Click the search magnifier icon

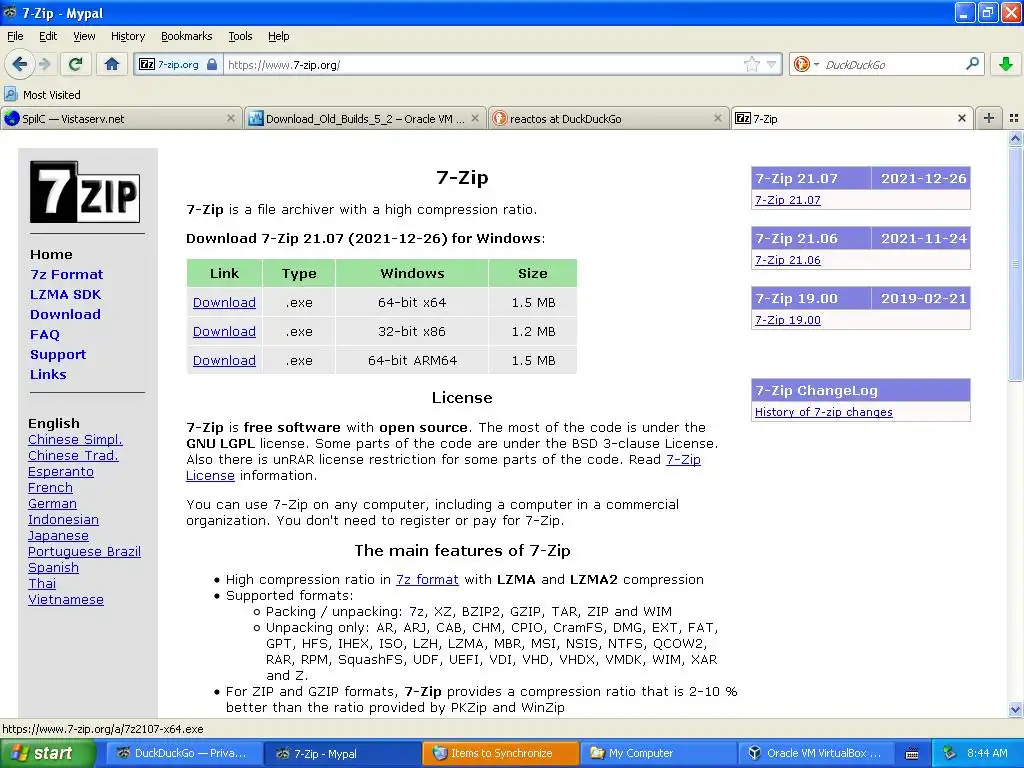click(972, 64)
